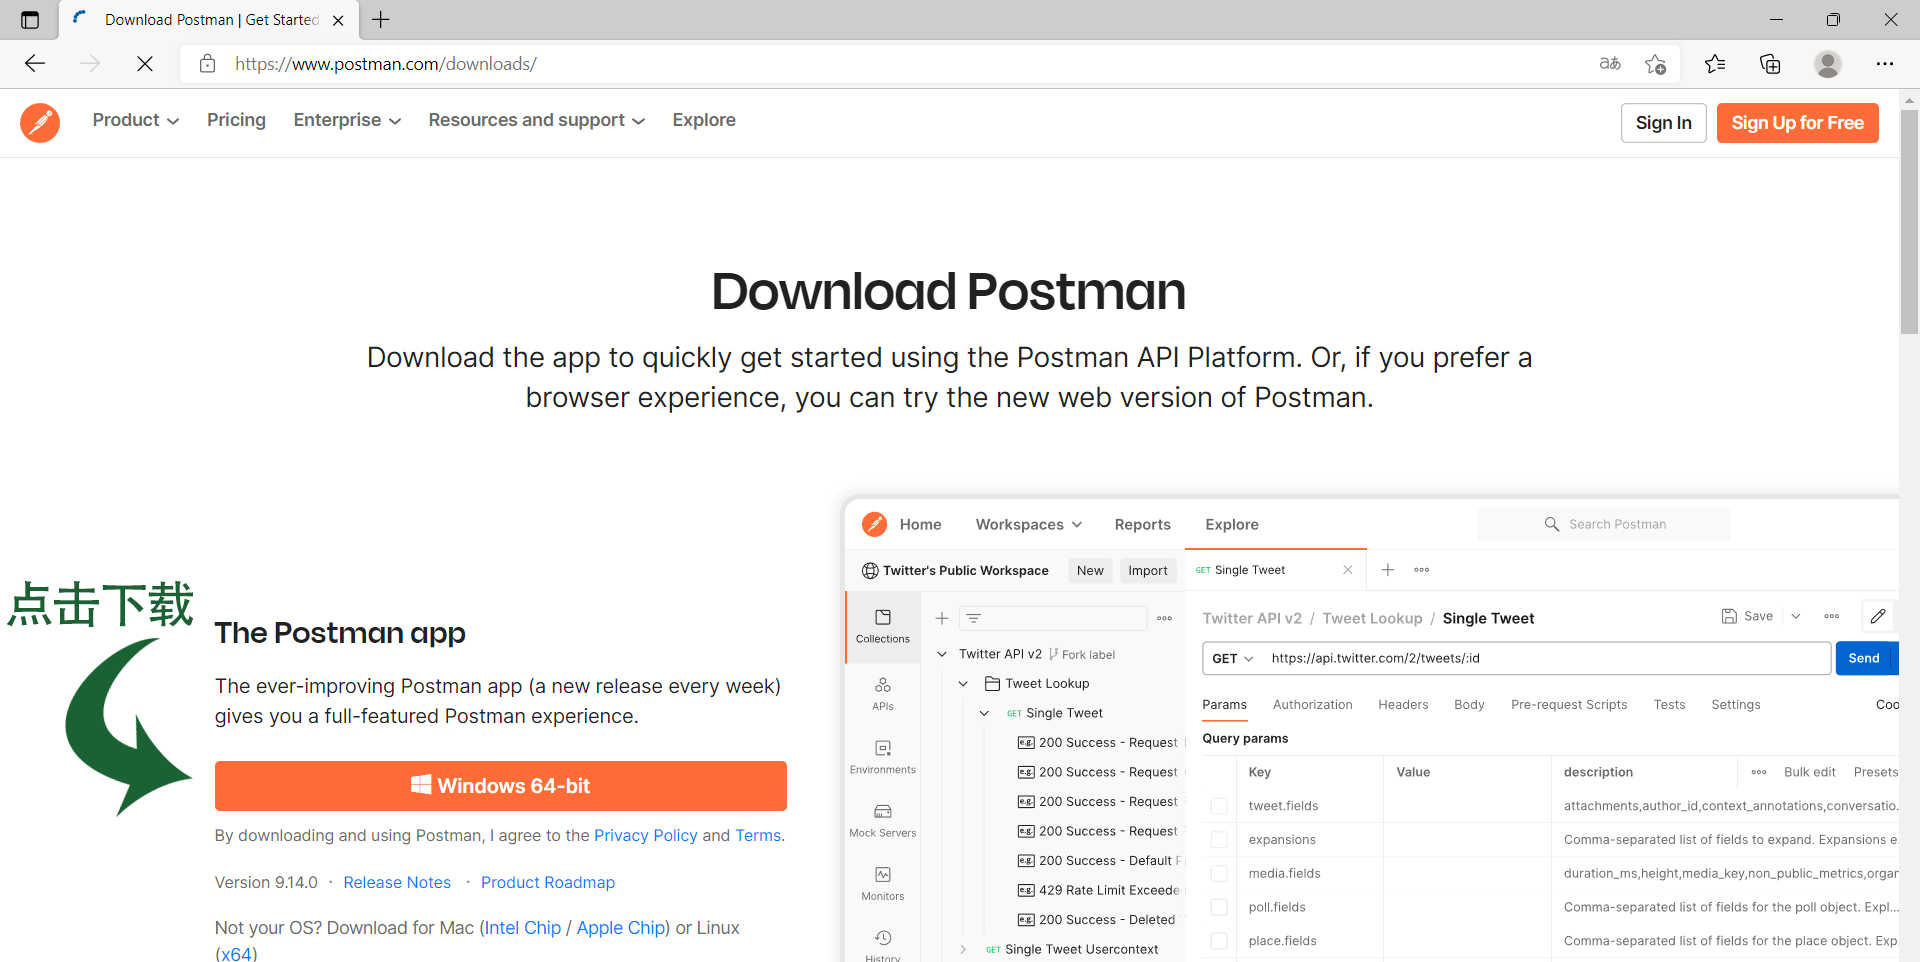Expand Single Tweet Usercontext request
This screenshot has width=1920, height=962.
963,950
